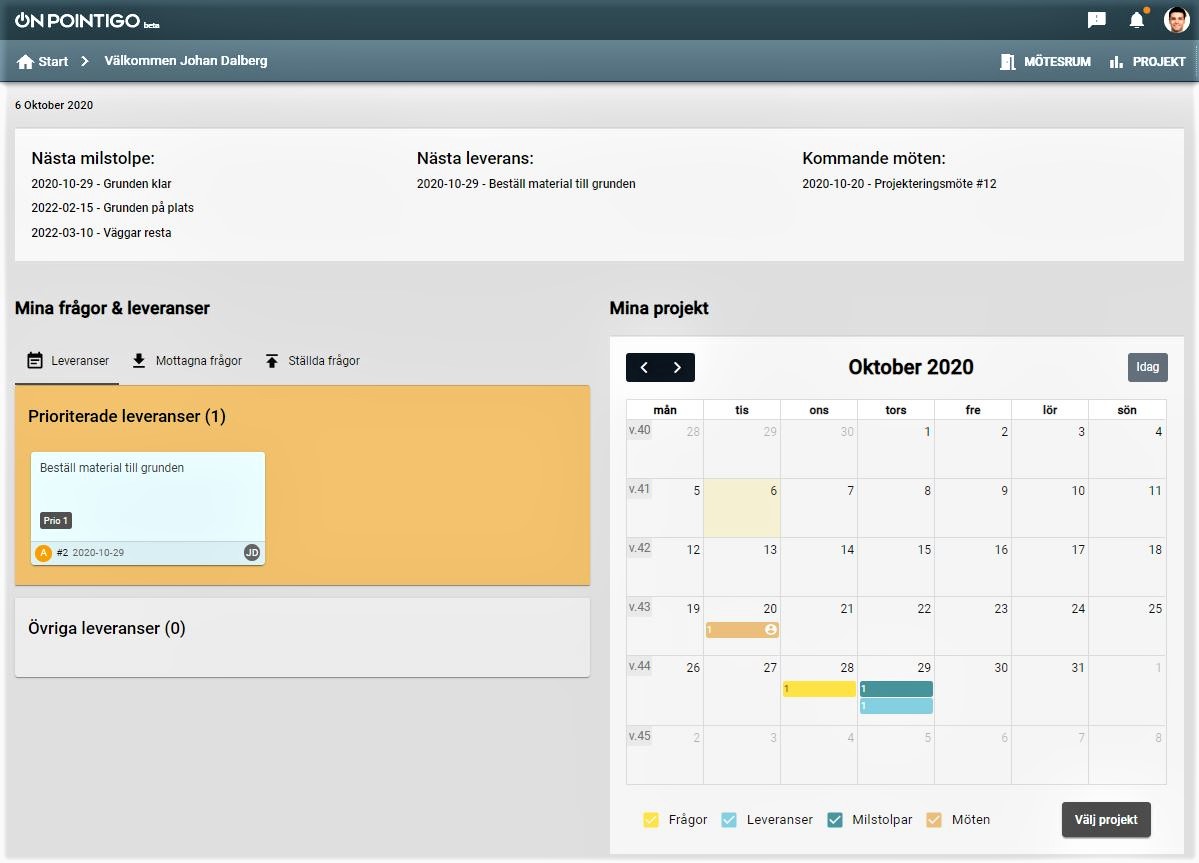Open Projekt via the bar chart icon

1116,62
